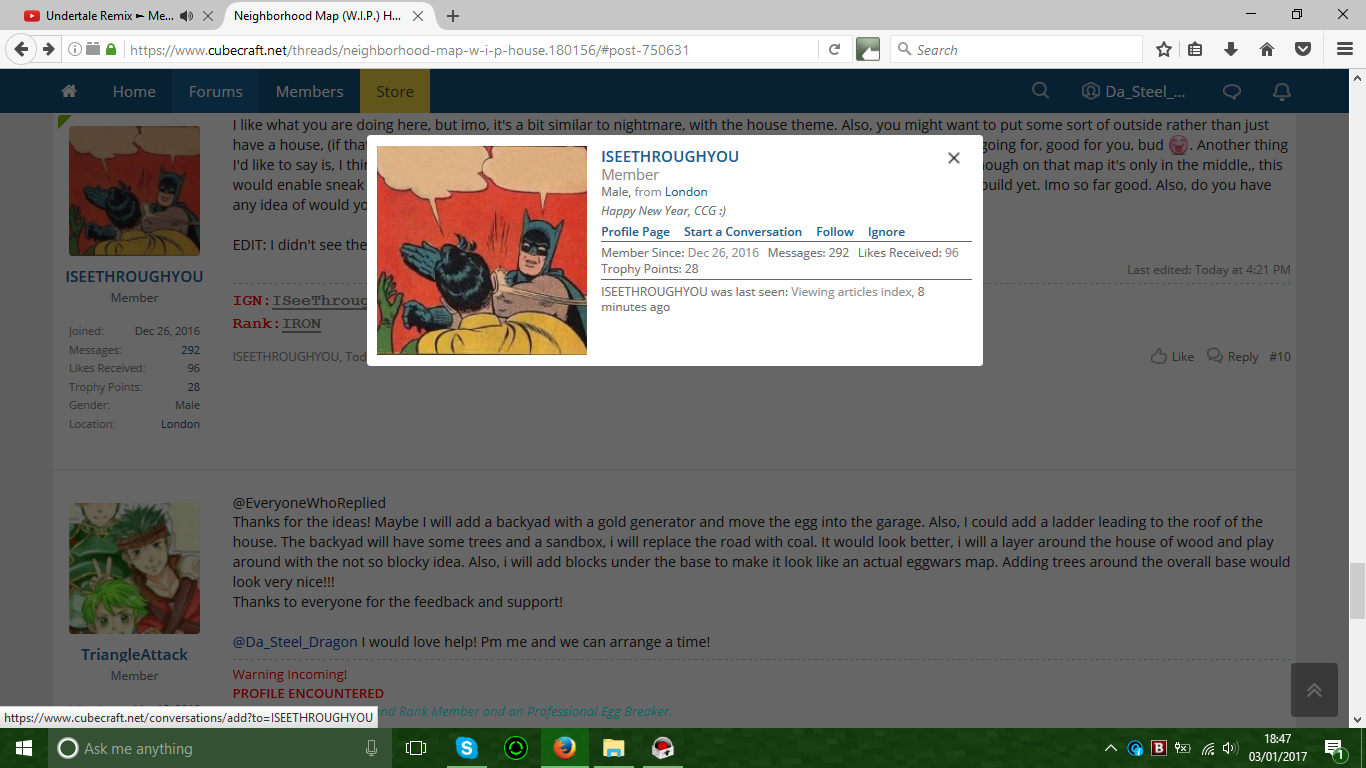Image resolution: width=1366 pixels, height=768 pixels.
Task: Open the Home navigation tab
Action: [x=134, y=91]
